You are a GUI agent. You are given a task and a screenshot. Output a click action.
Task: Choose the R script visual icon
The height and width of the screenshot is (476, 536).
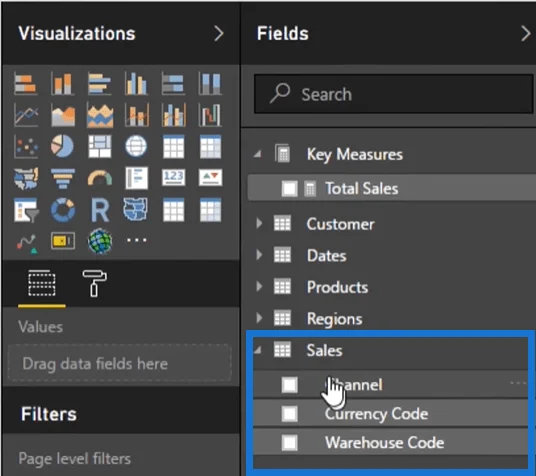pyautogui.click(x=100, y=210)
